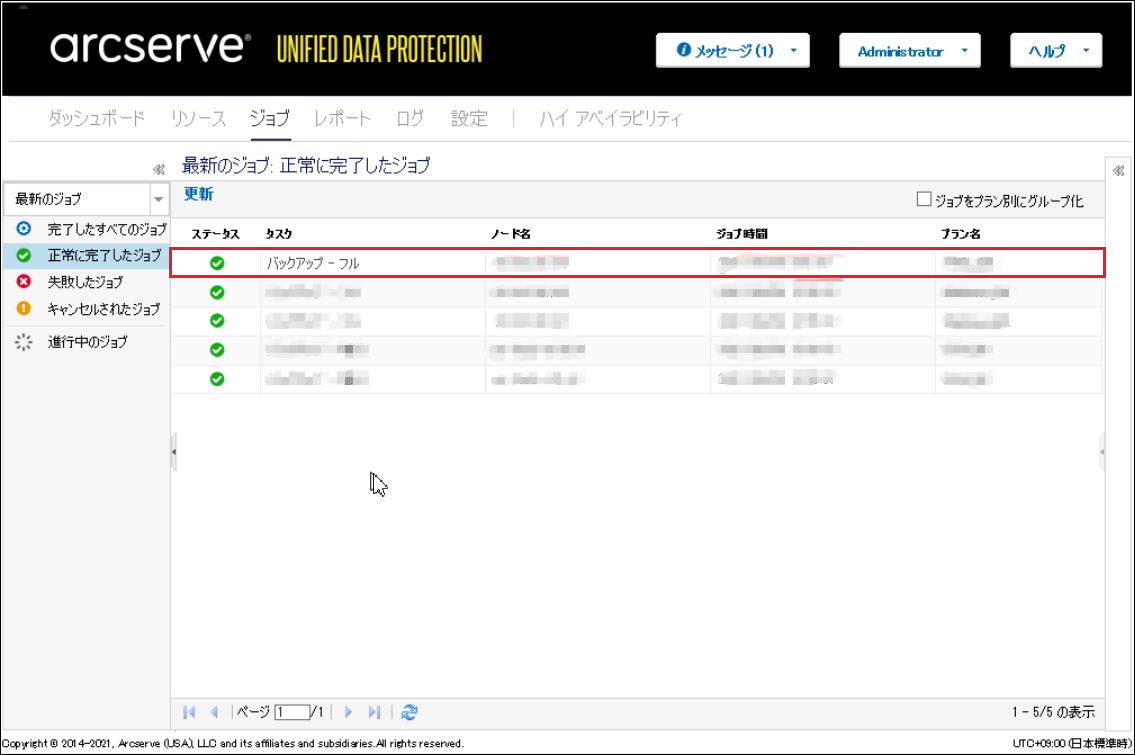Open the メッセージ (1) dropdown
Image resolution: width=1135 pixels, height=755 pixels.
[732, 51]
